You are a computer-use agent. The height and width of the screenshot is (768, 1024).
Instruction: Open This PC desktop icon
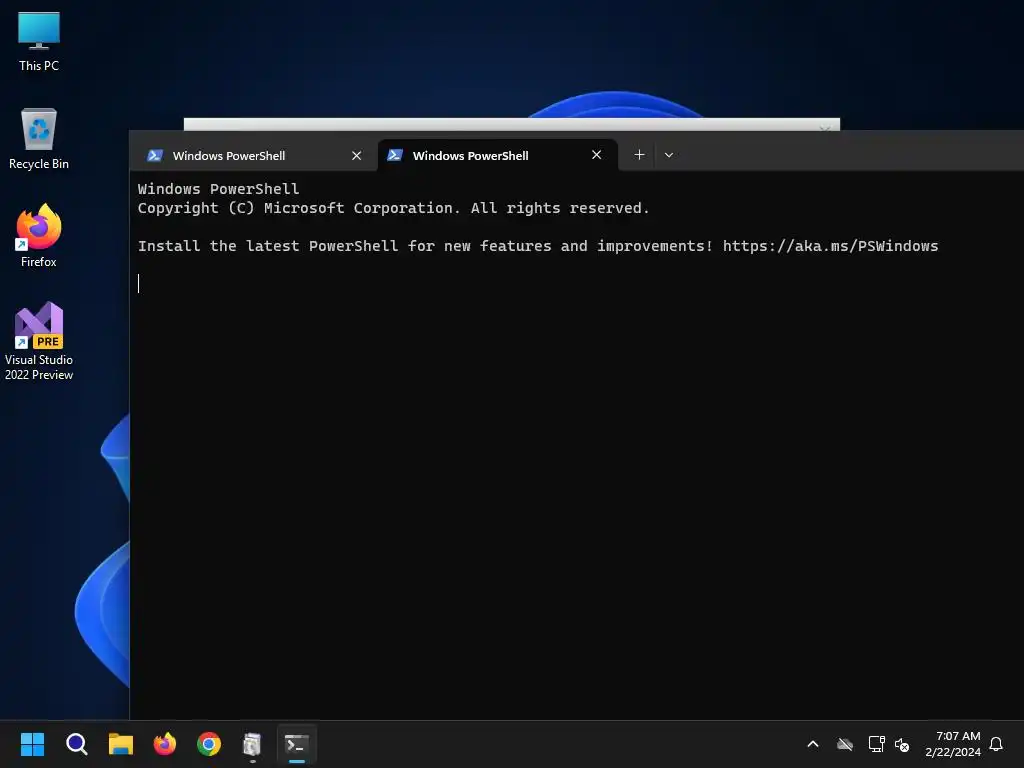pyautogui.click(x=39, y=41)
